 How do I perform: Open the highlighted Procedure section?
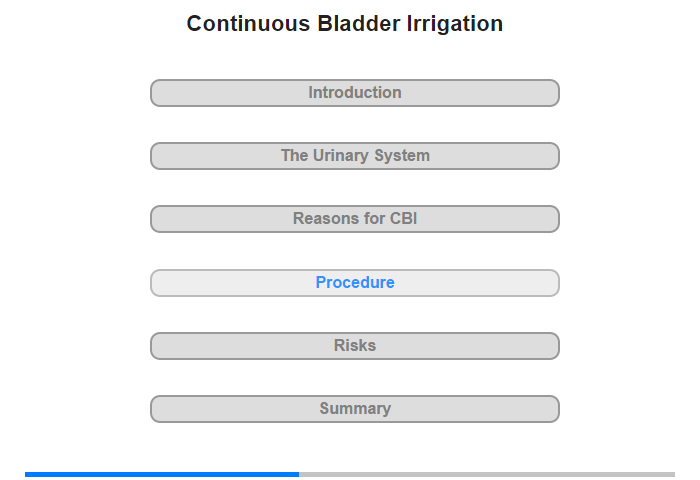click(354, 283)
